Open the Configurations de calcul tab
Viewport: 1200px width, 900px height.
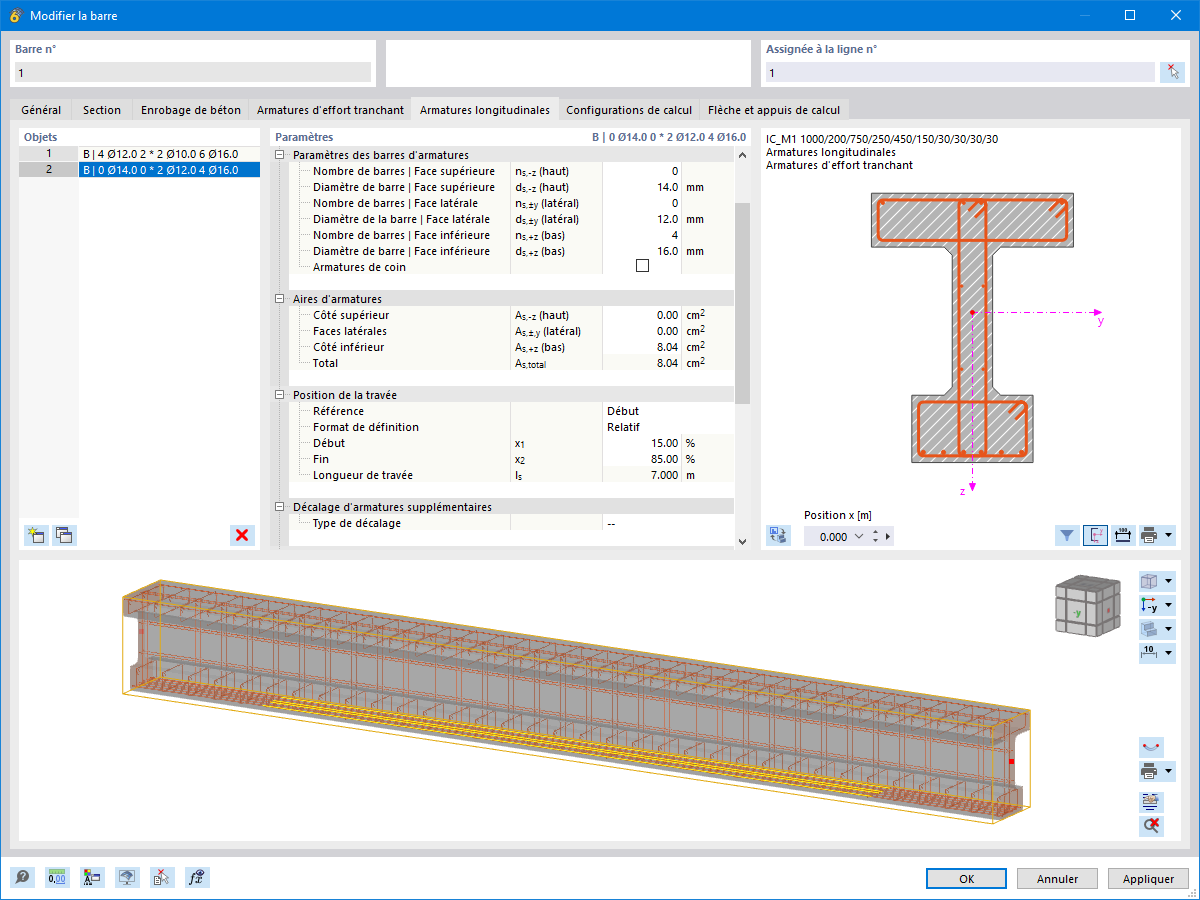[629, 110]
